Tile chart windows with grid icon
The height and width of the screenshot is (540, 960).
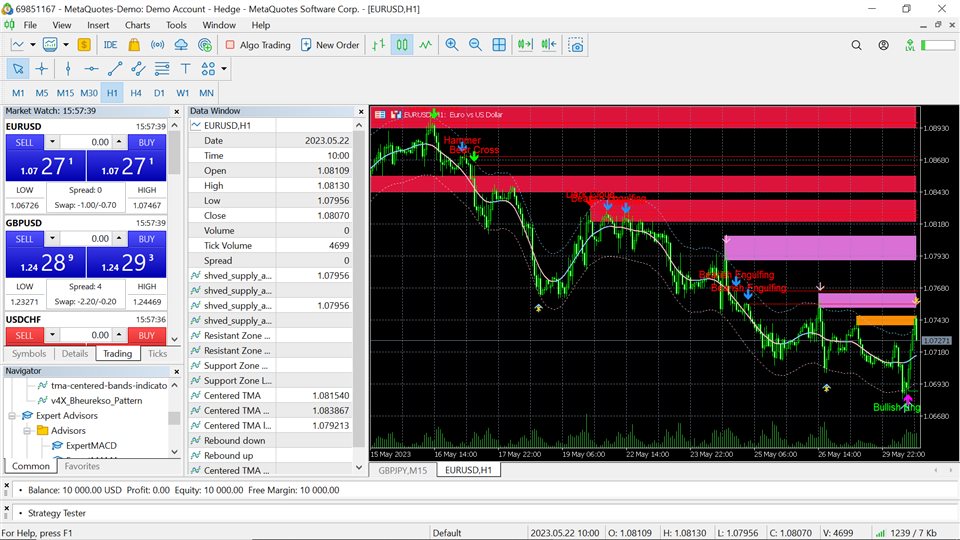pos(499,45)
